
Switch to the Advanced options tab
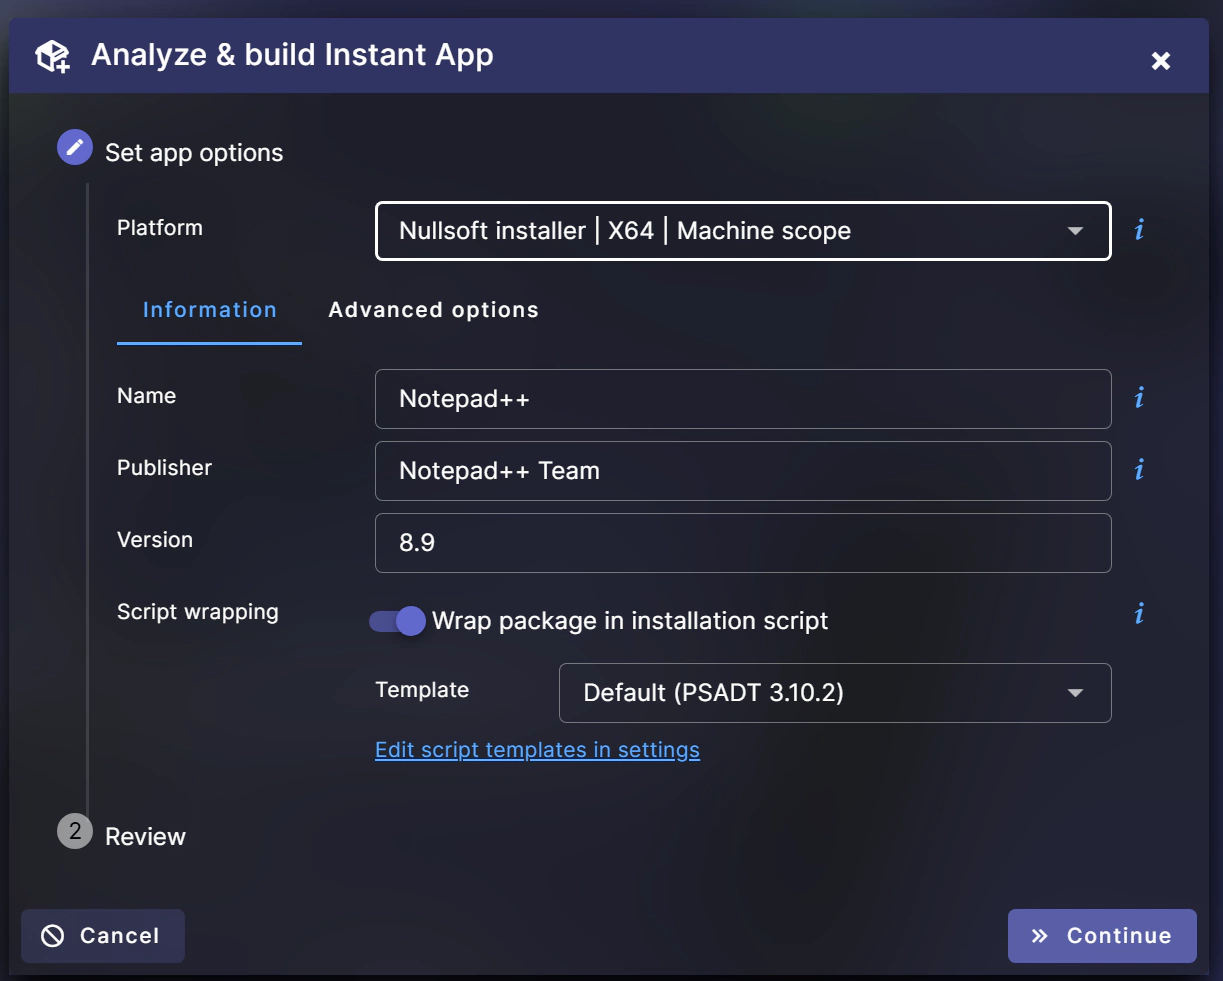[433, 310]
